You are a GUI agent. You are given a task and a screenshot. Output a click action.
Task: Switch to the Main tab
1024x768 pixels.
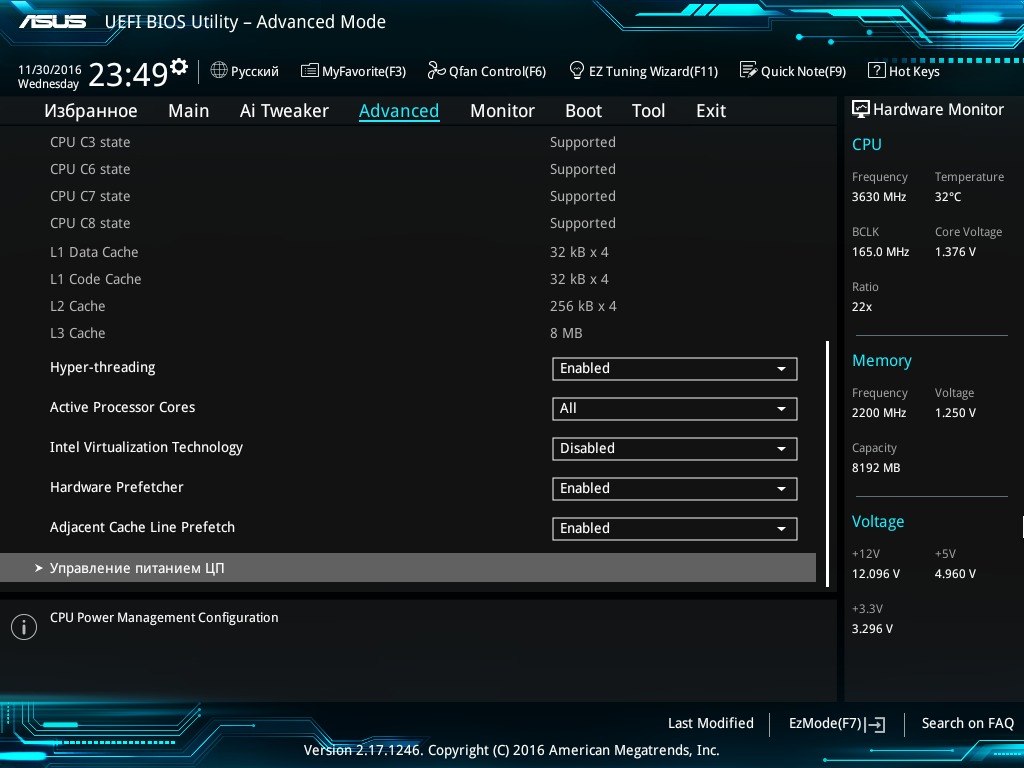click(189, 111)
